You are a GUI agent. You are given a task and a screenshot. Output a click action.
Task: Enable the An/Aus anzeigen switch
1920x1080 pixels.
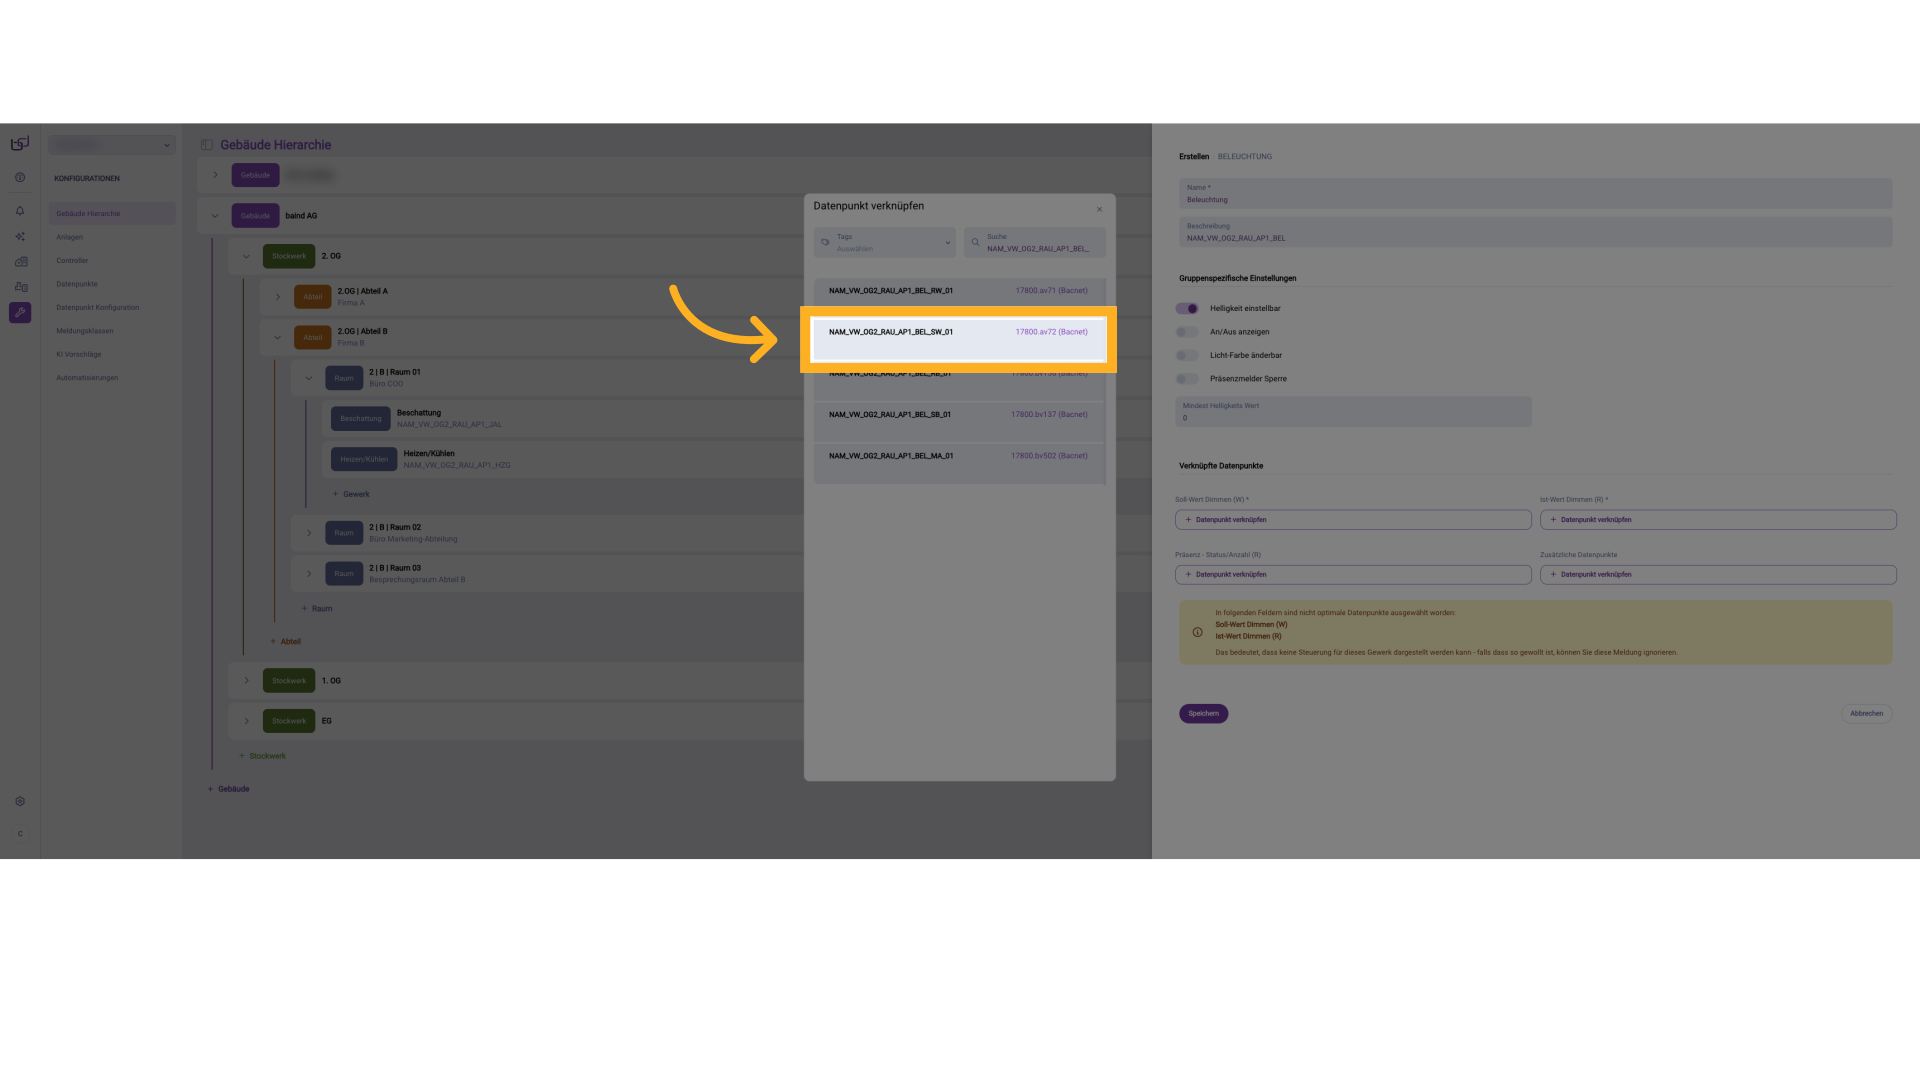point(1187,332)
